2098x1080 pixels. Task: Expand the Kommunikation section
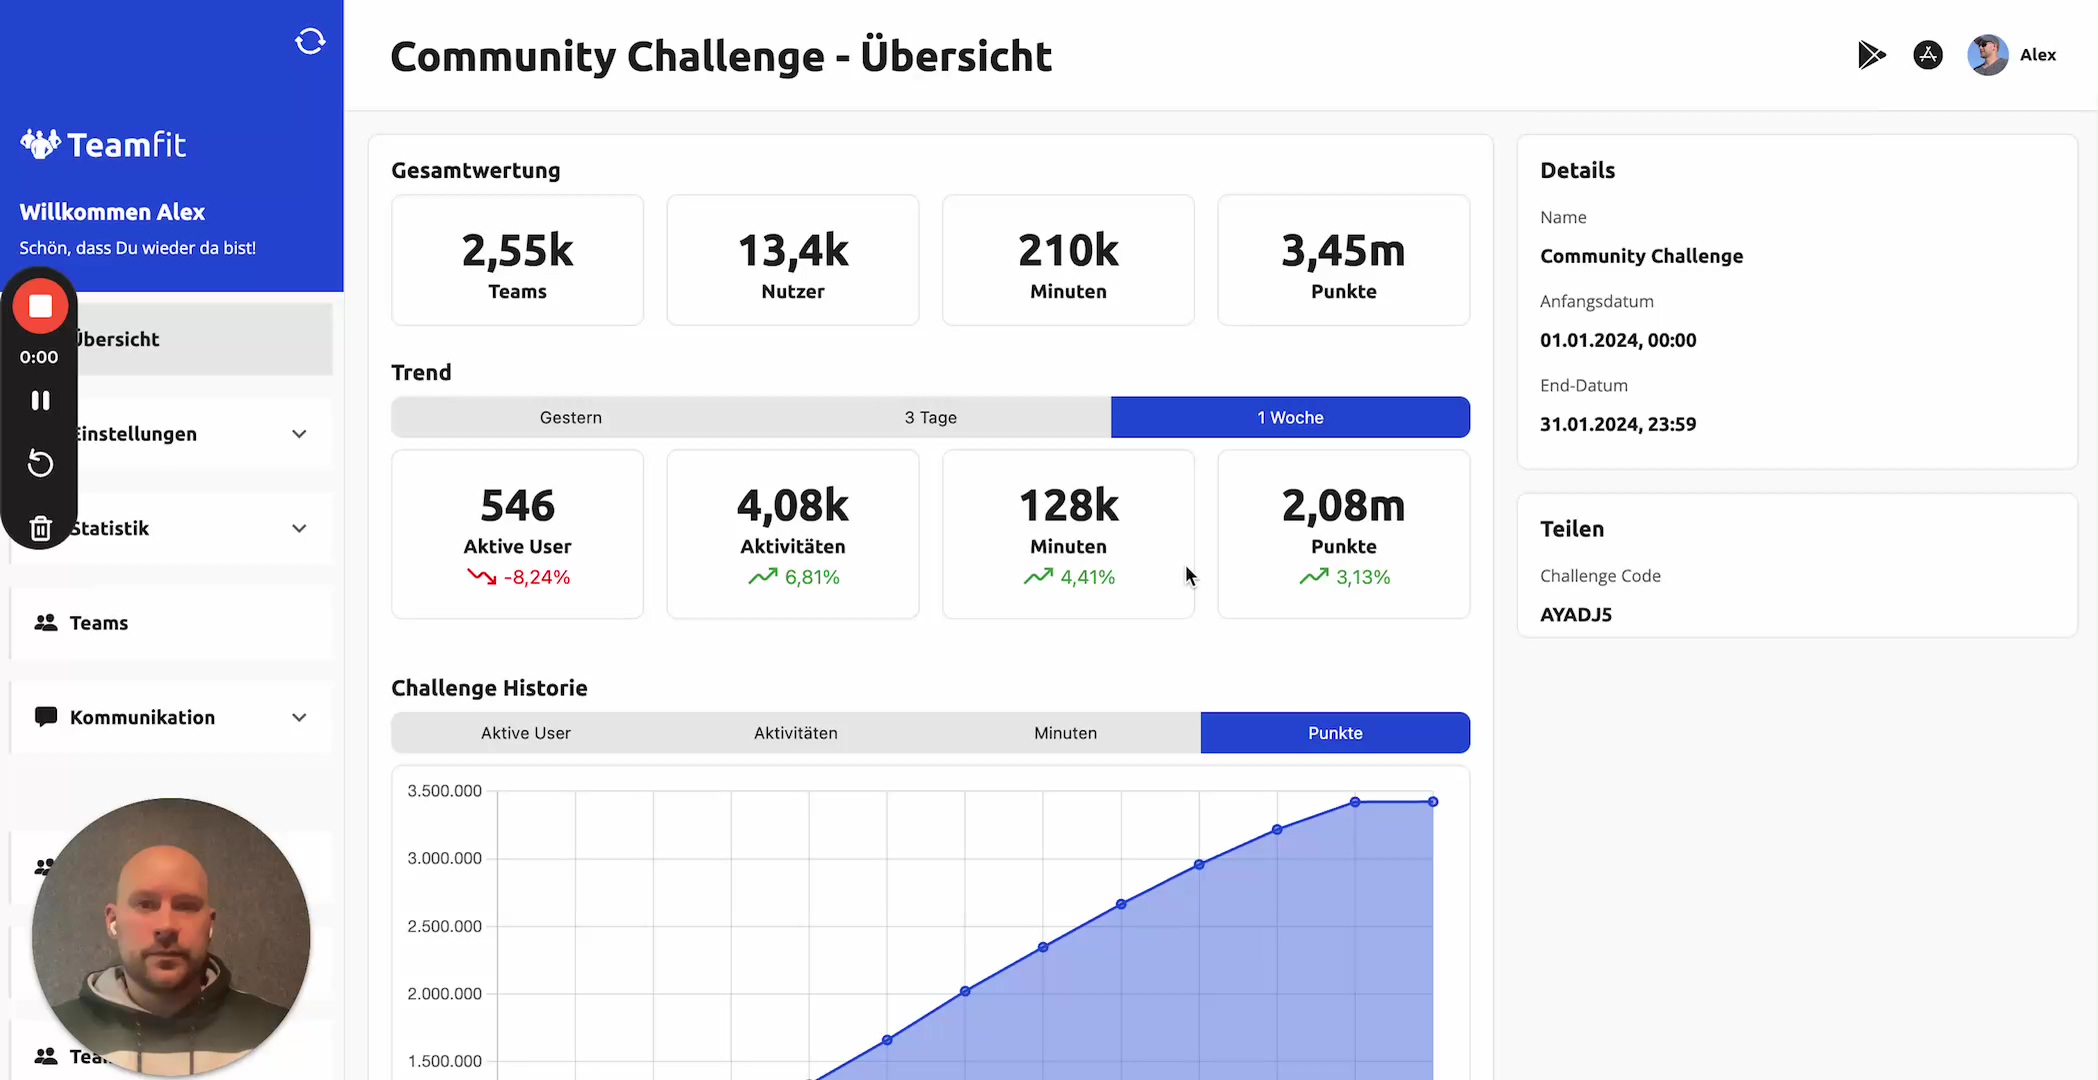(x=299, y=717)
